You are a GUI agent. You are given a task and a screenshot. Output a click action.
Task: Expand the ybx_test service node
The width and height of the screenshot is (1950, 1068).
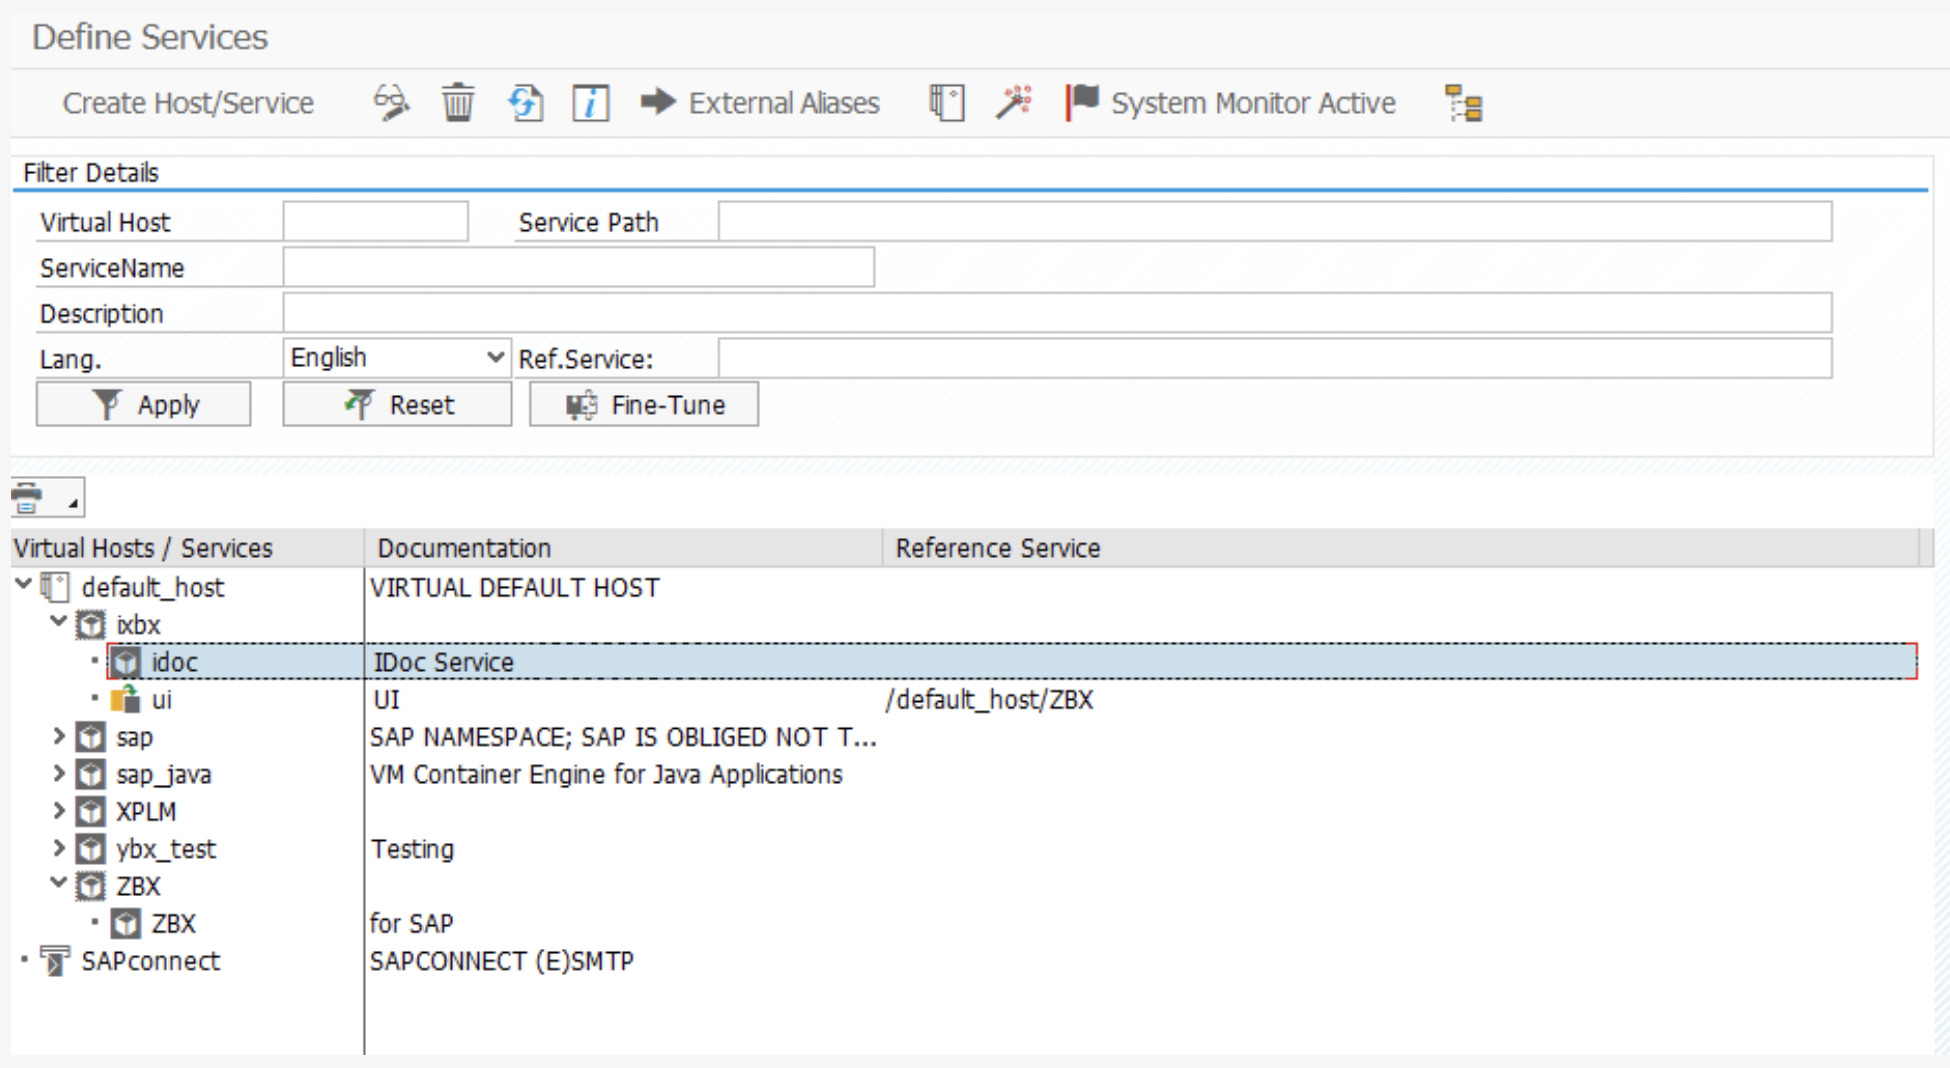pyautogui.click(x=59, y=849)
